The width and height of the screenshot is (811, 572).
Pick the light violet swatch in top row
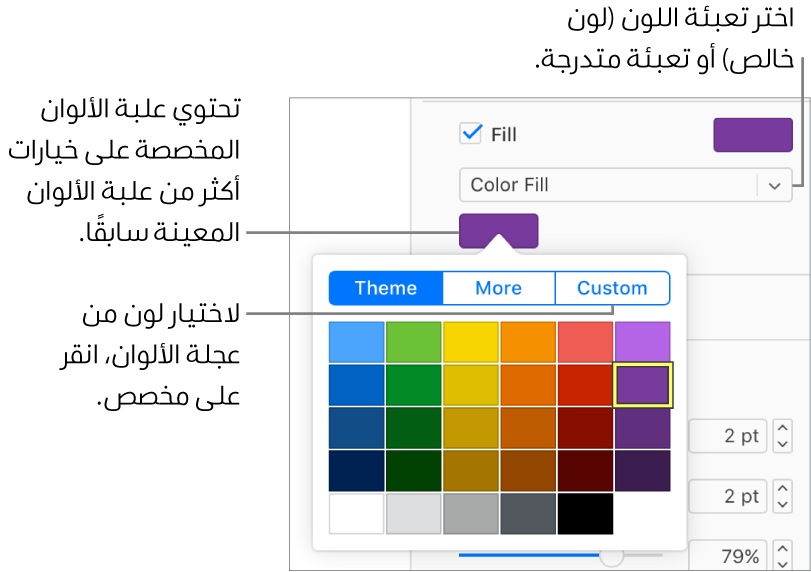click(x=642, y=342)
